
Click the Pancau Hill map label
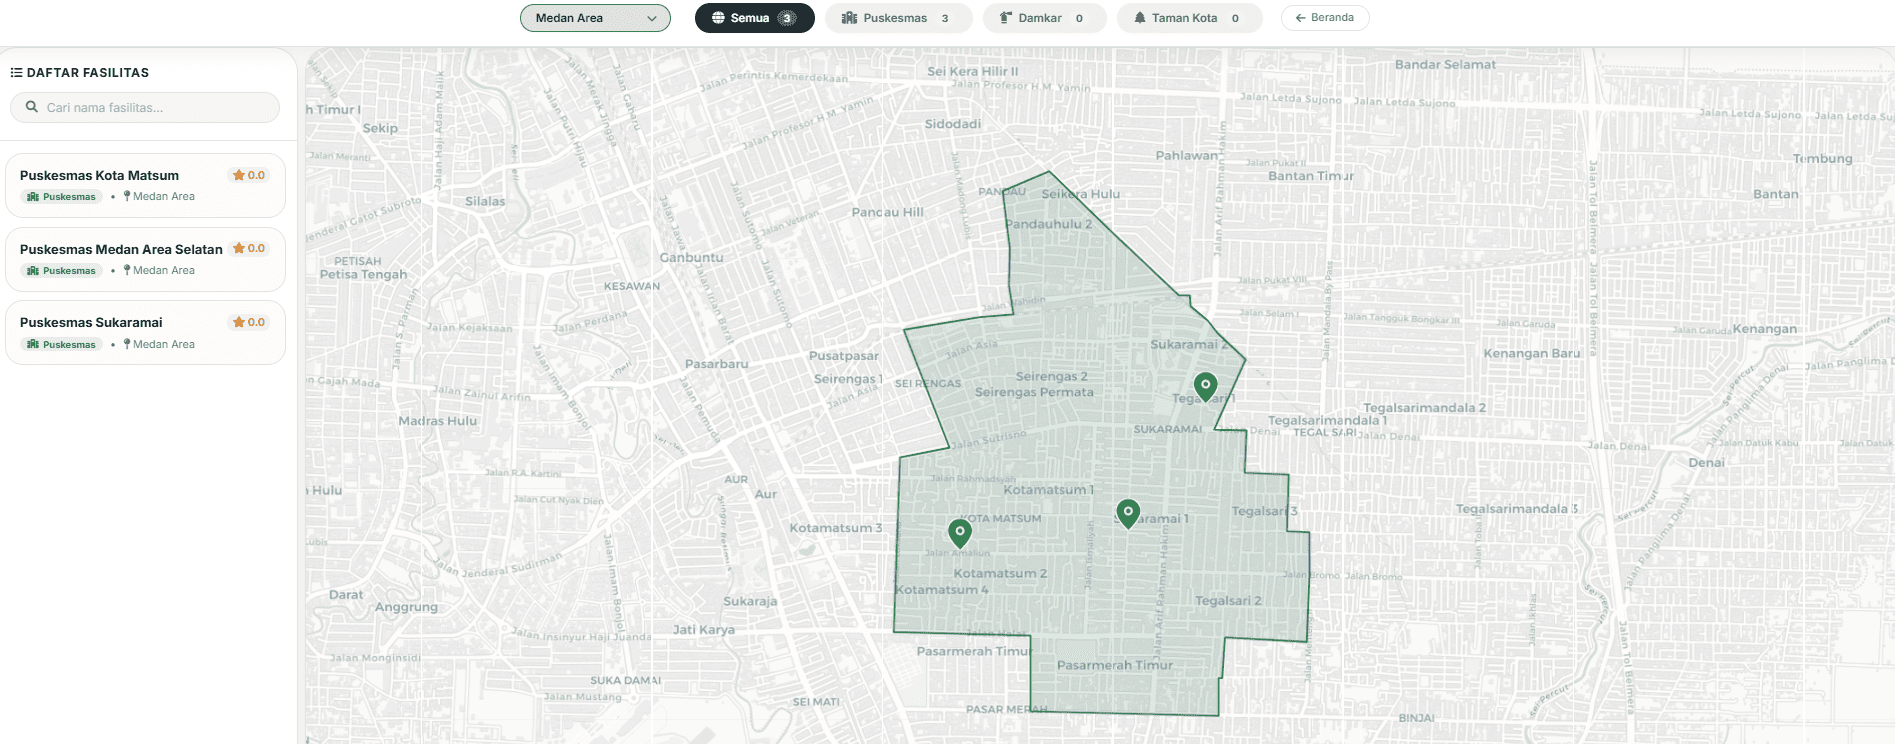tap(887, 212)
